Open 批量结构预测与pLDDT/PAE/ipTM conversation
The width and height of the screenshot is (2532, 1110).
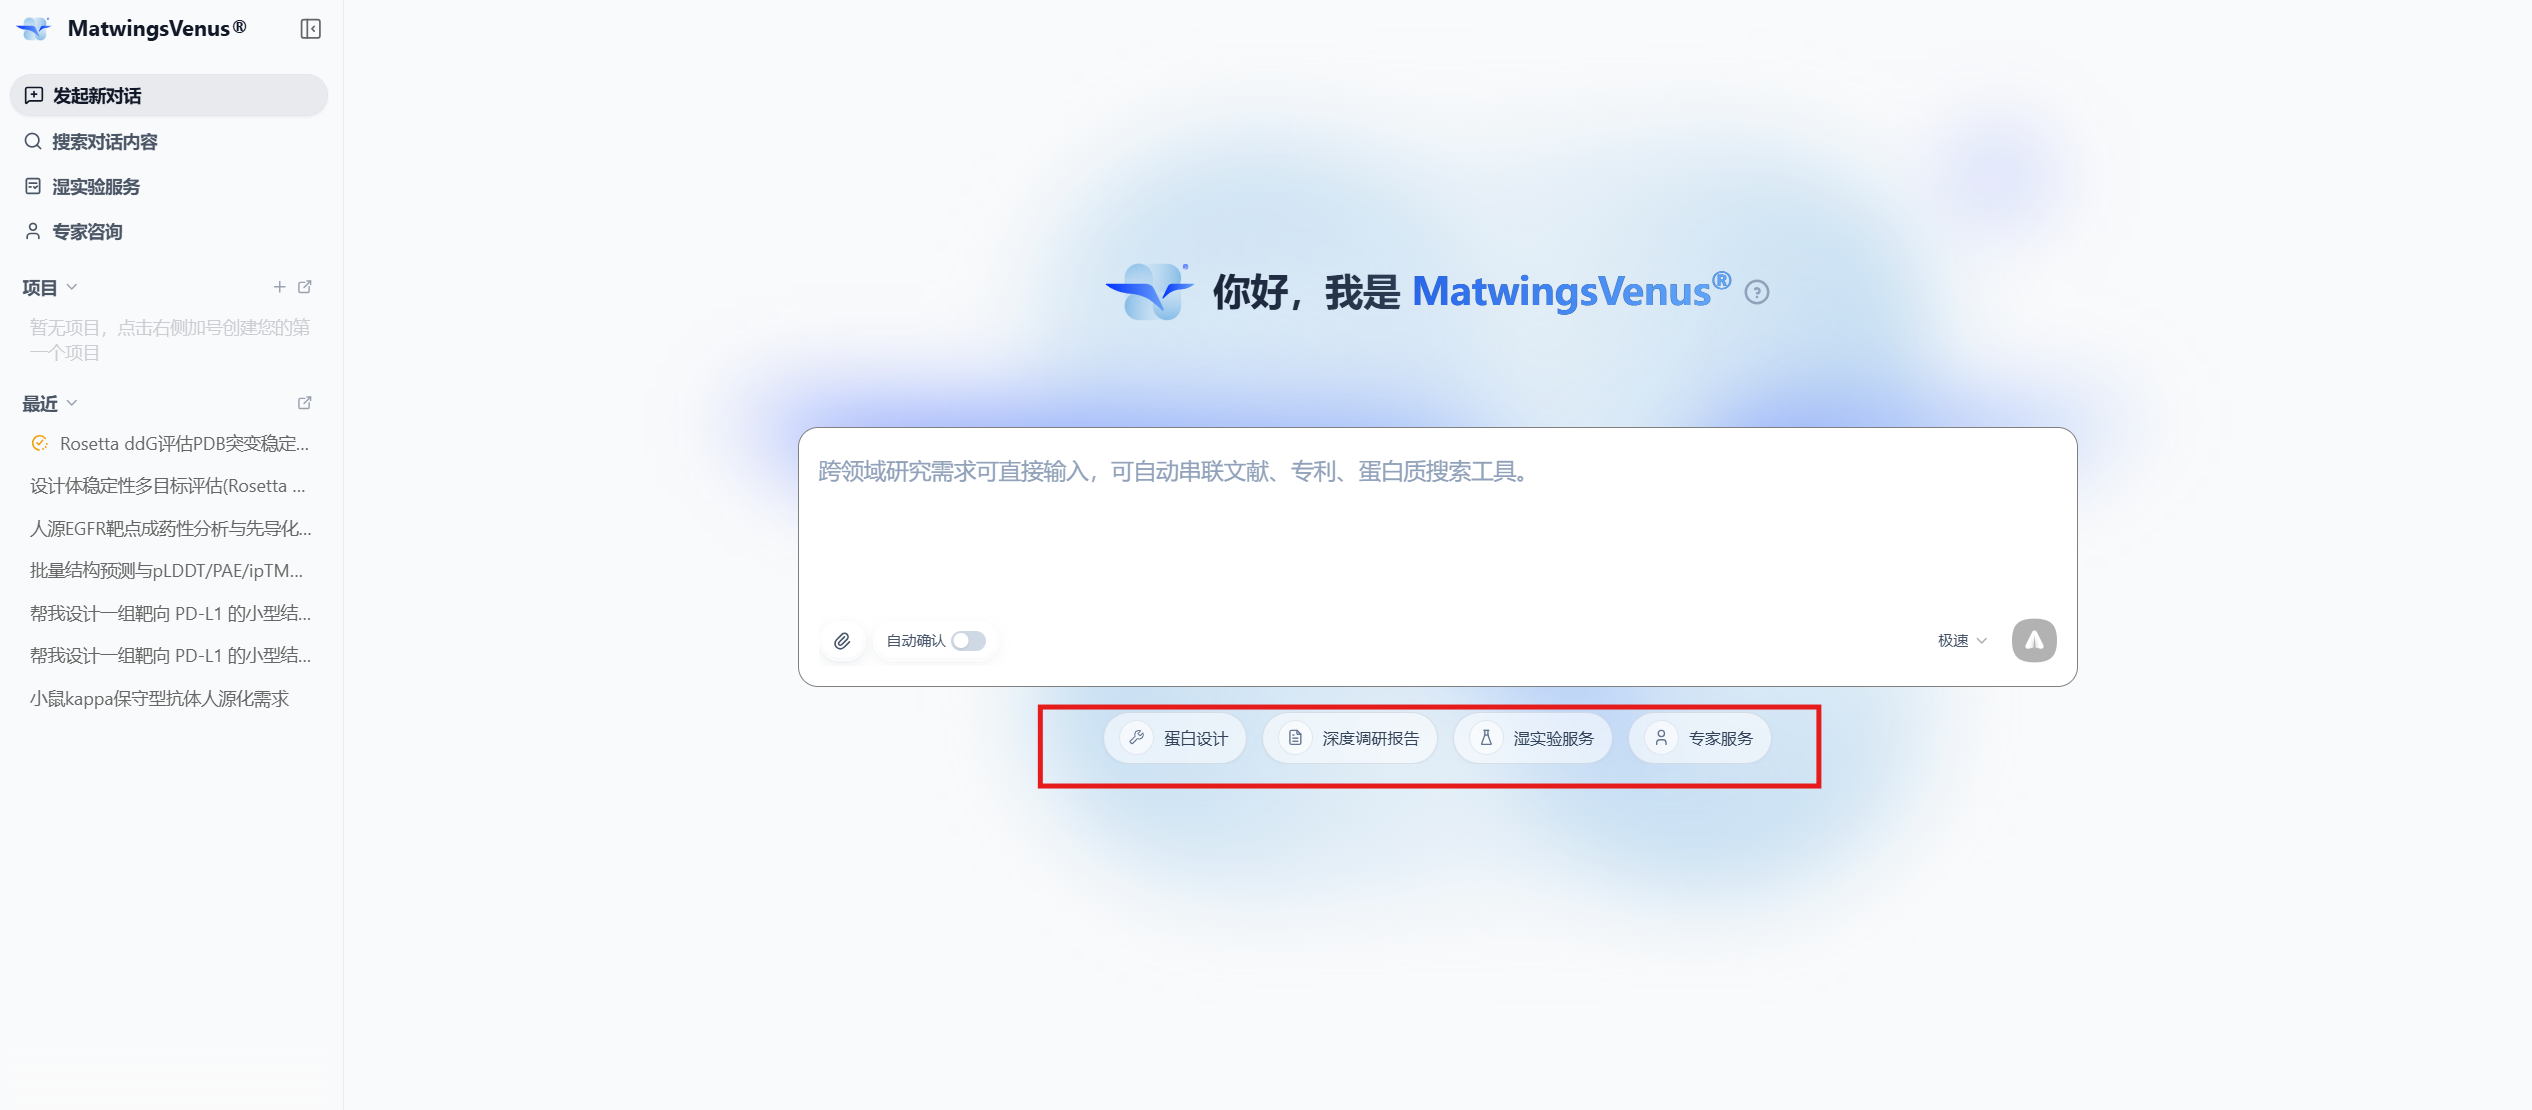(168, 570)
